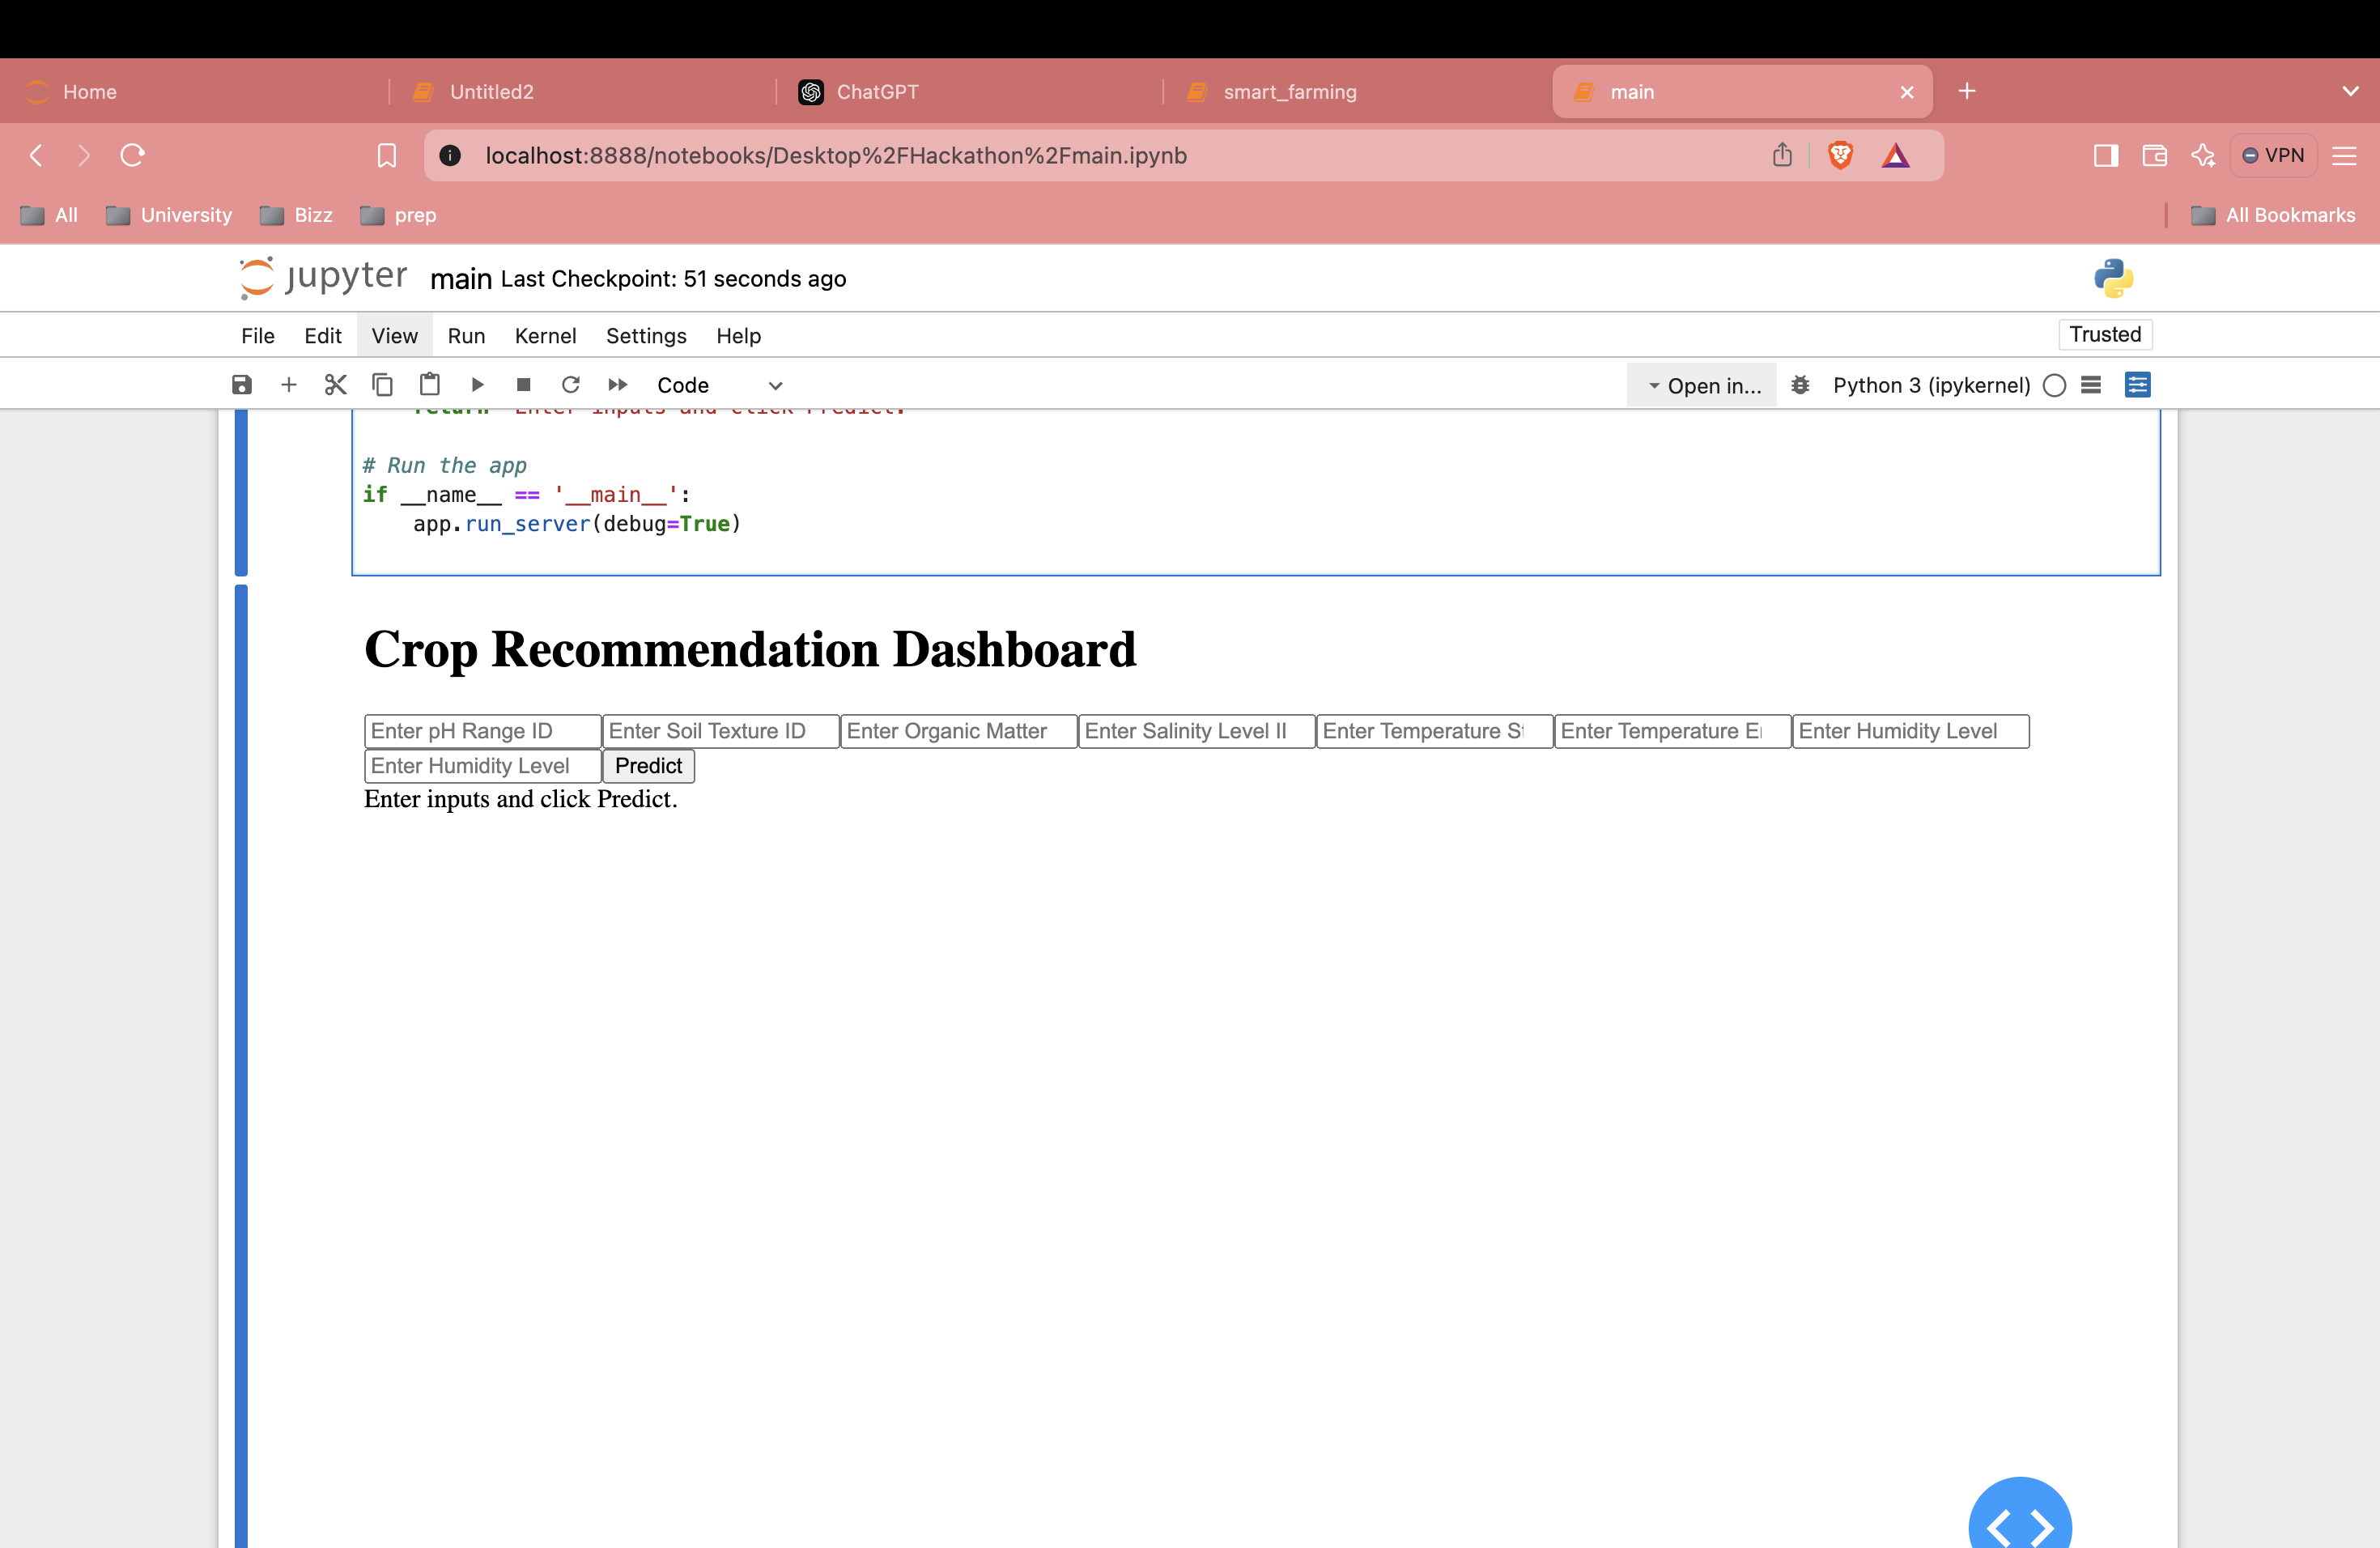
Task: Cut selected cell using scissors icon
Action: click(335, 385)
